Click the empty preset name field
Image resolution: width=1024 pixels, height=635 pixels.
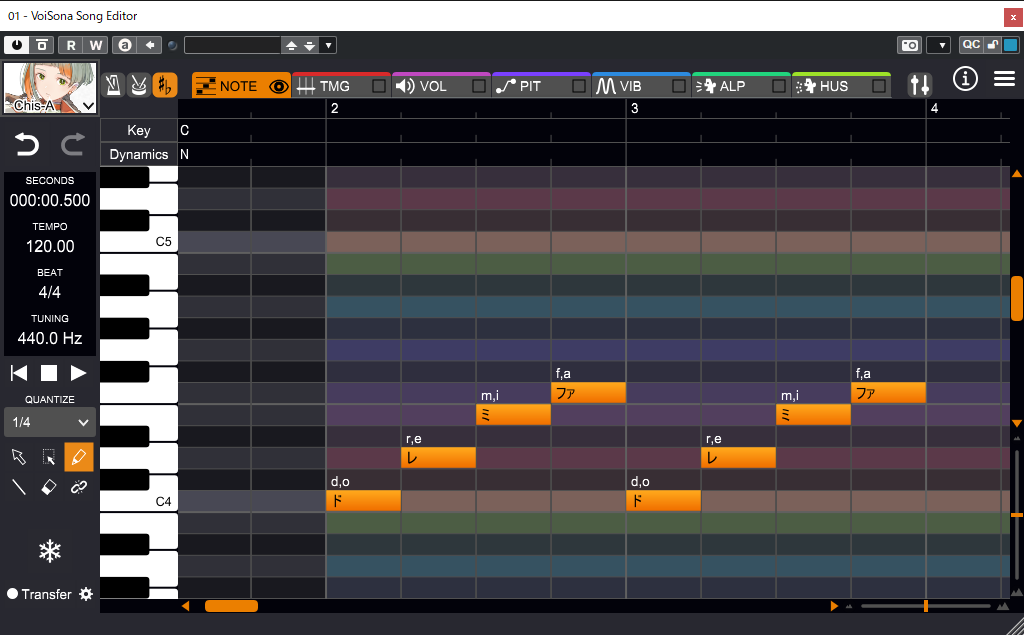tap(232, 45)
